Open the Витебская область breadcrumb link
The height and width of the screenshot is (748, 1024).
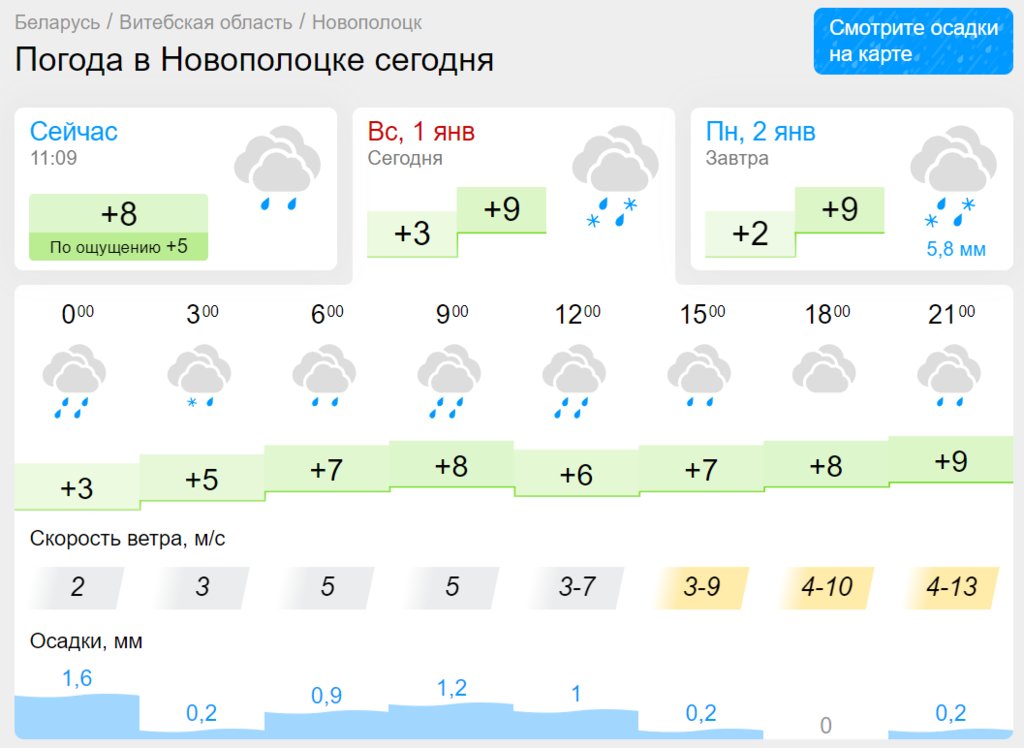point(206,22)
